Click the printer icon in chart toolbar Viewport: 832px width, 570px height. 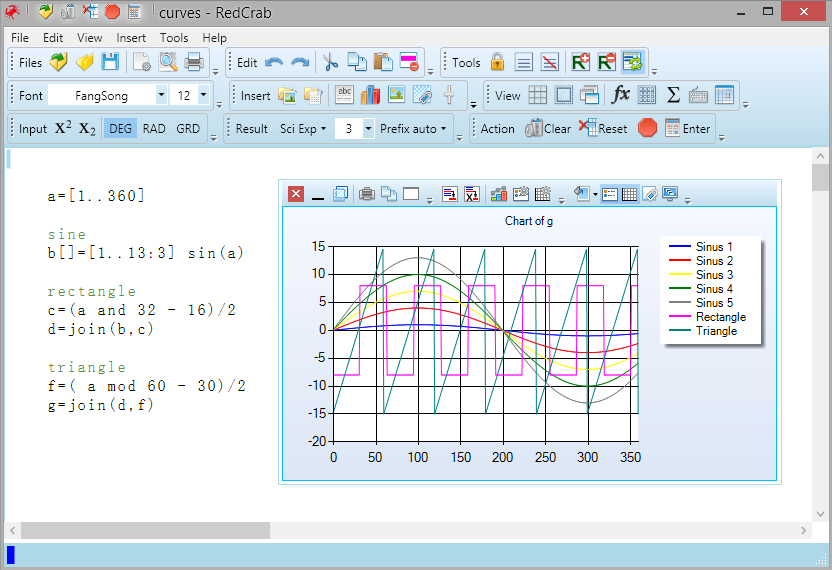pyautogui.click(x=366, y=194)
